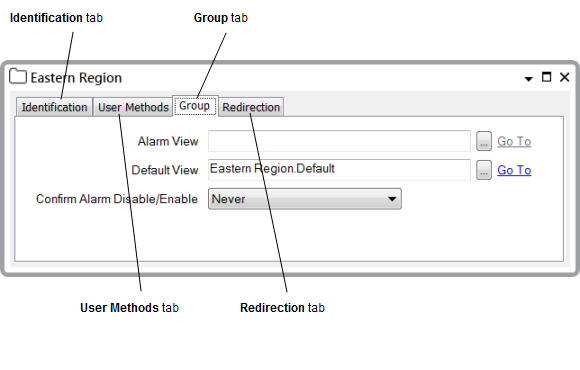
Task: Select the Group tab
Action: click(x=195, y=106)
